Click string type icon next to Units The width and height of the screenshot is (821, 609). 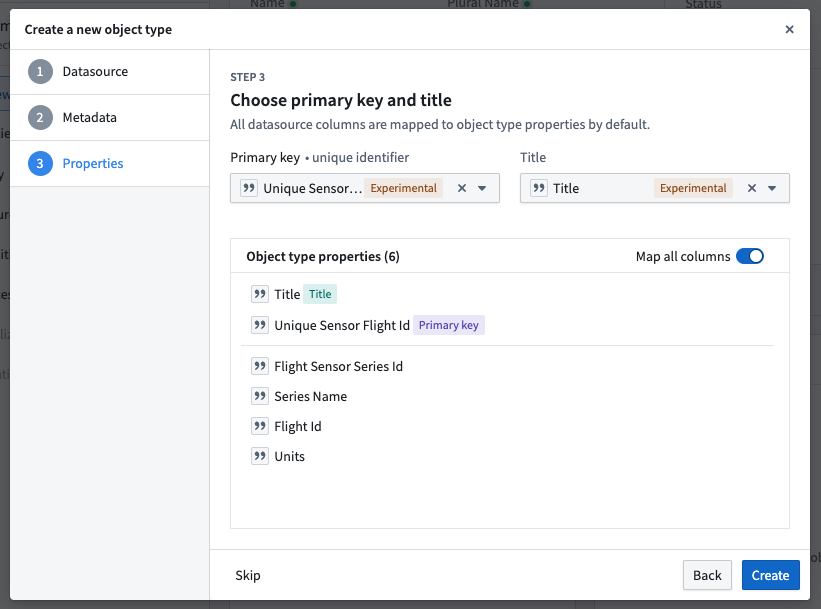(x=260, y=456)
